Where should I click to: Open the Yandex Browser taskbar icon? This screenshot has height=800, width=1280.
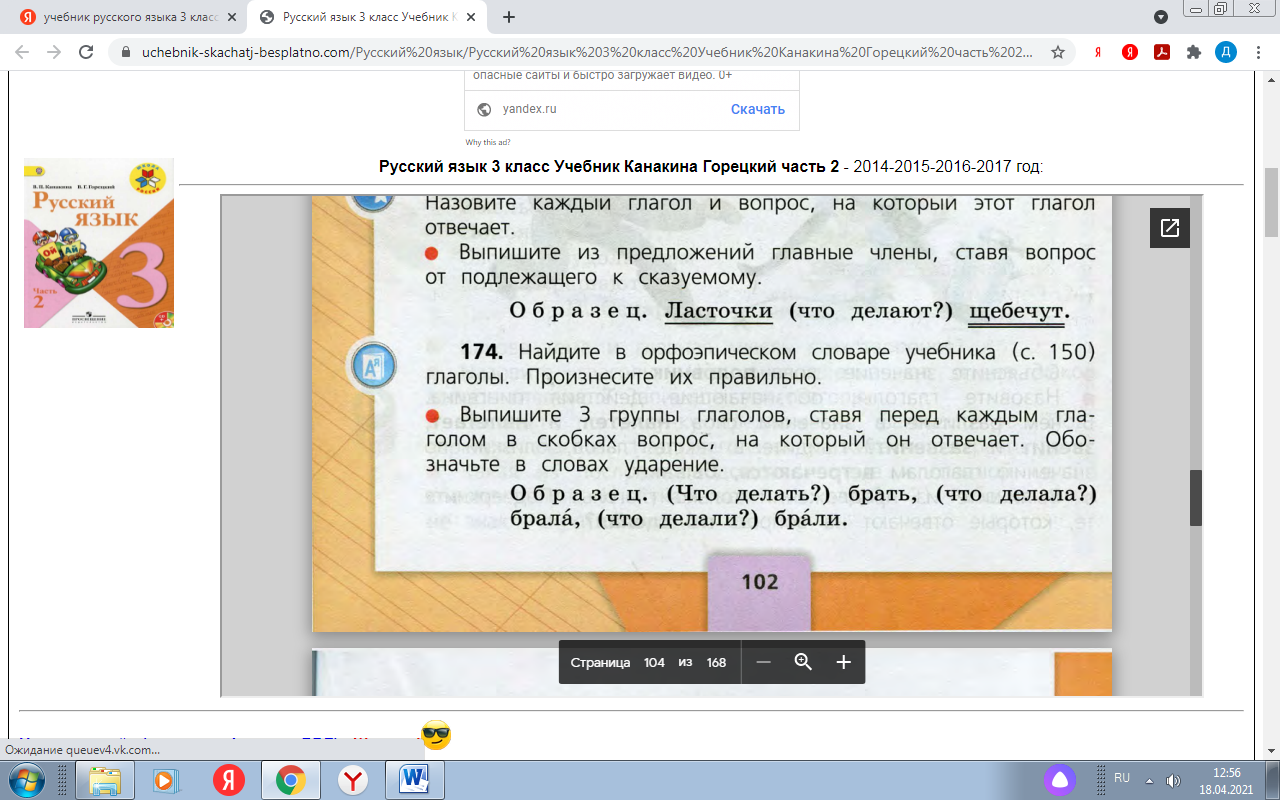[352, 780]
